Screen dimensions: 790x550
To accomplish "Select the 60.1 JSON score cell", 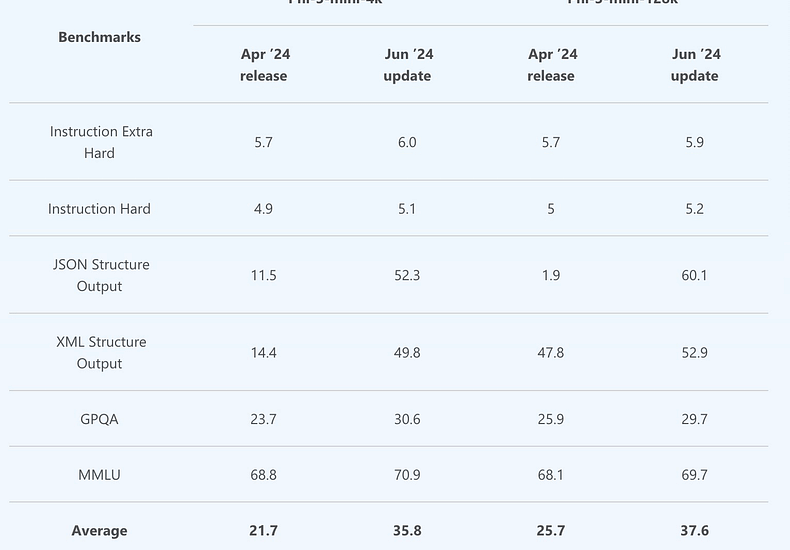I will (694, 275).
